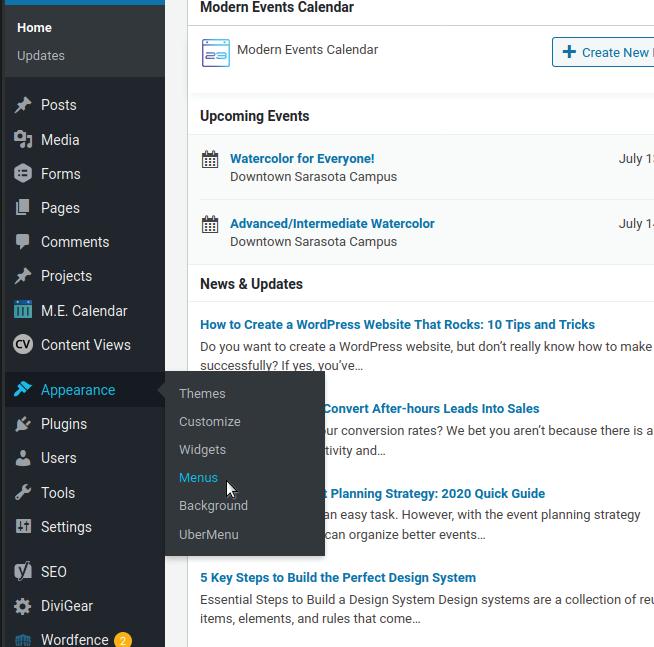This screenshot has height=647, width=654.
Task: Click the Appearance paintbrush icon
Action: click(x=23, y=389)
